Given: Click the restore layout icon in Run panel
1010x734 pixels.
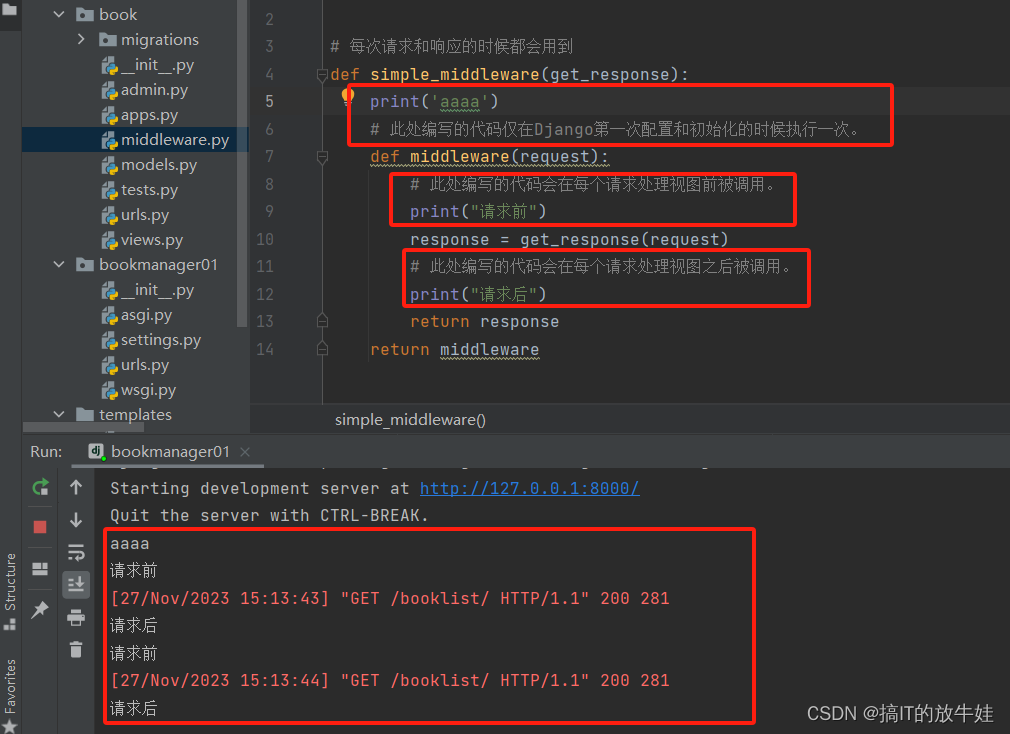Looking at the screenshot, I should tap(40, 569).
